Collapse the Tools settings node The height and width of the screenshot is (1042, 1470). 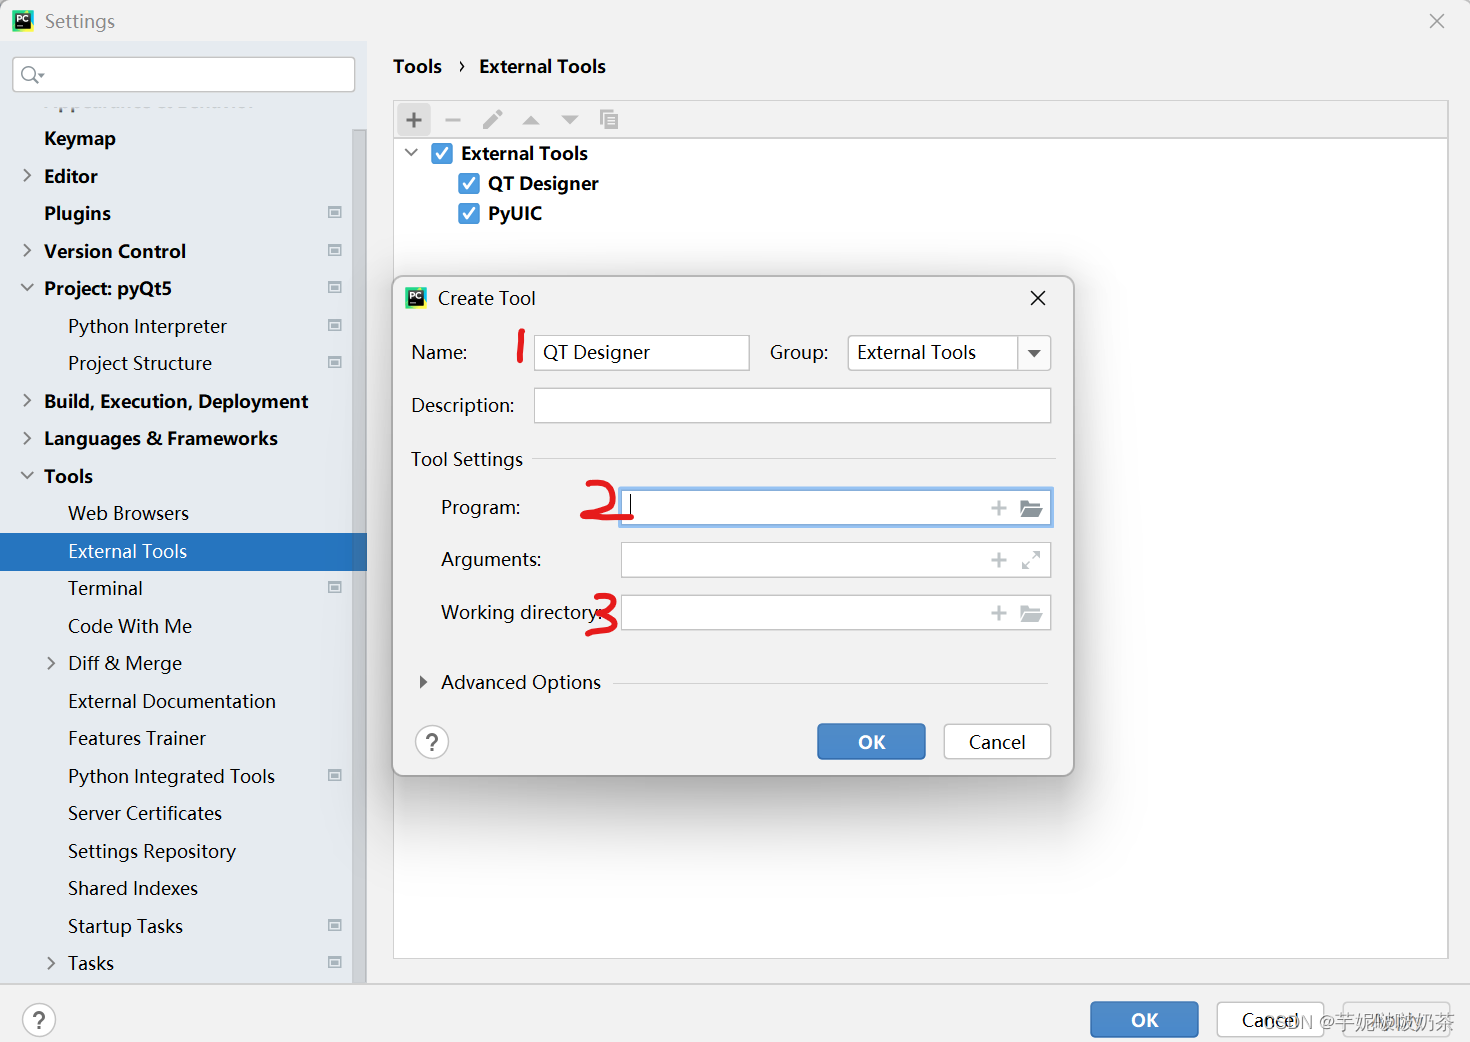[27, 475]
